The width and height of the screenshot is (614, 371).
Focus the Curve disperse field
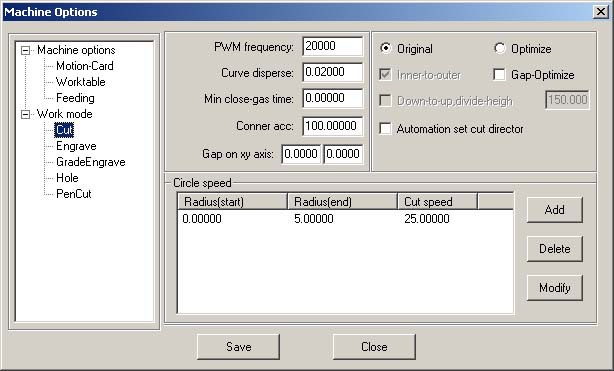(x=332, y=72)
